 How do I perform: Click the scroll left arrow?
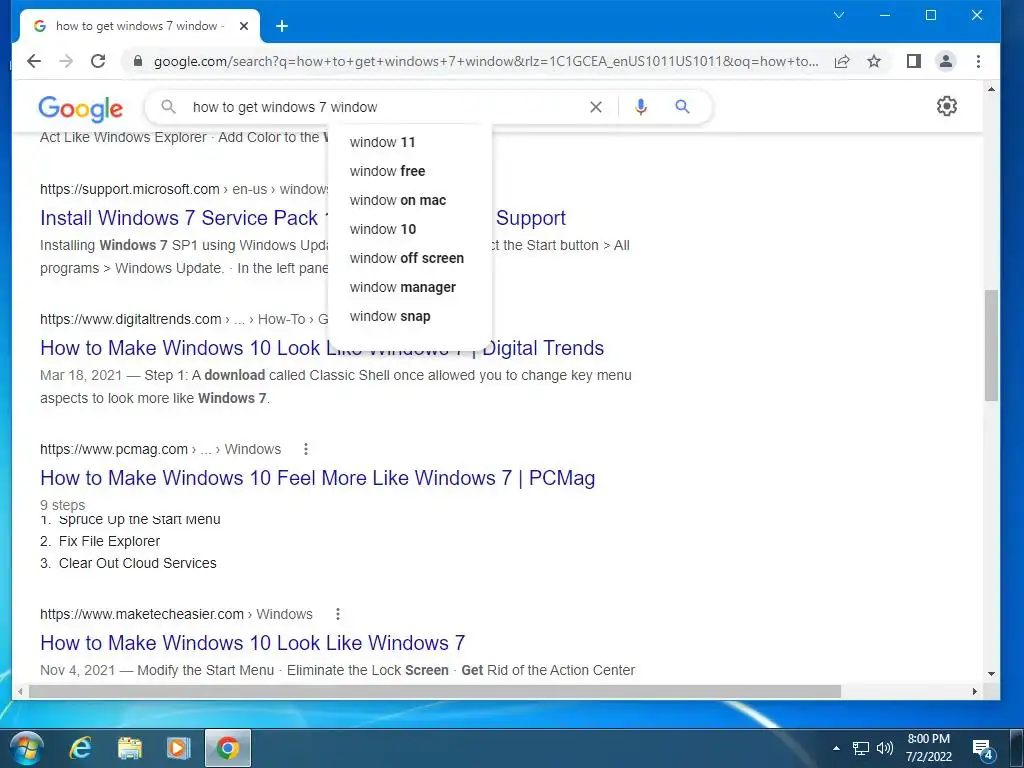(20, 691)
